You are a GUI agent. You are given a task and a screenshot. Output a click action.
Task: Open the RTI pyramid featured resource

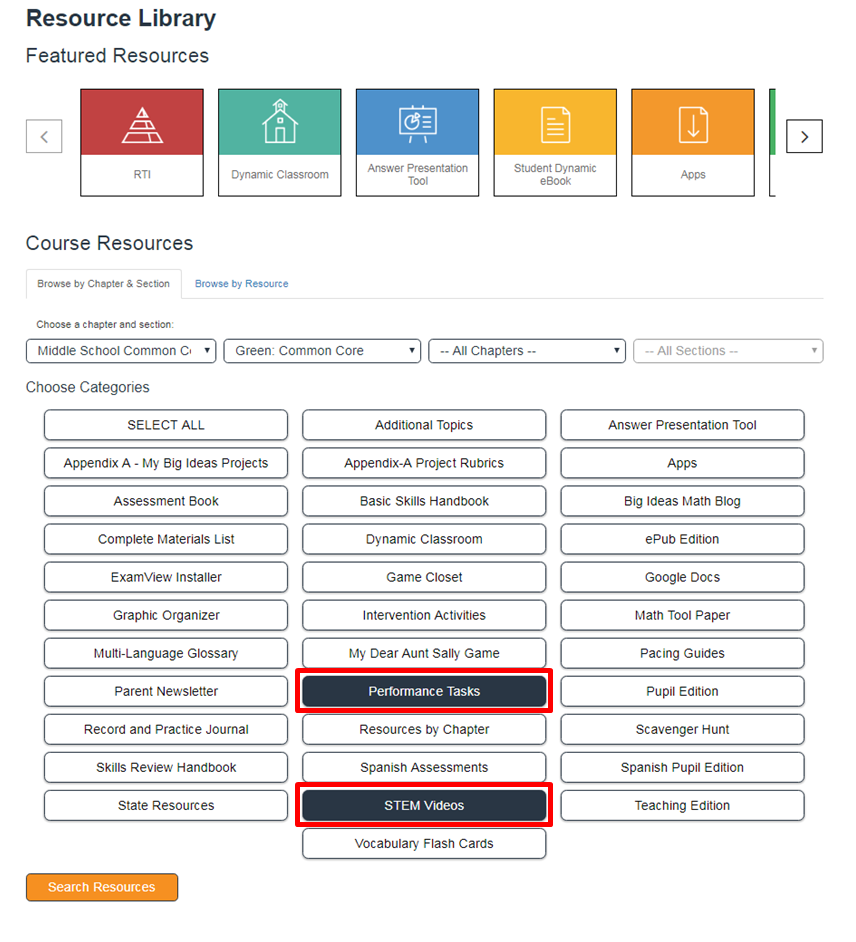tap(142, 142)
